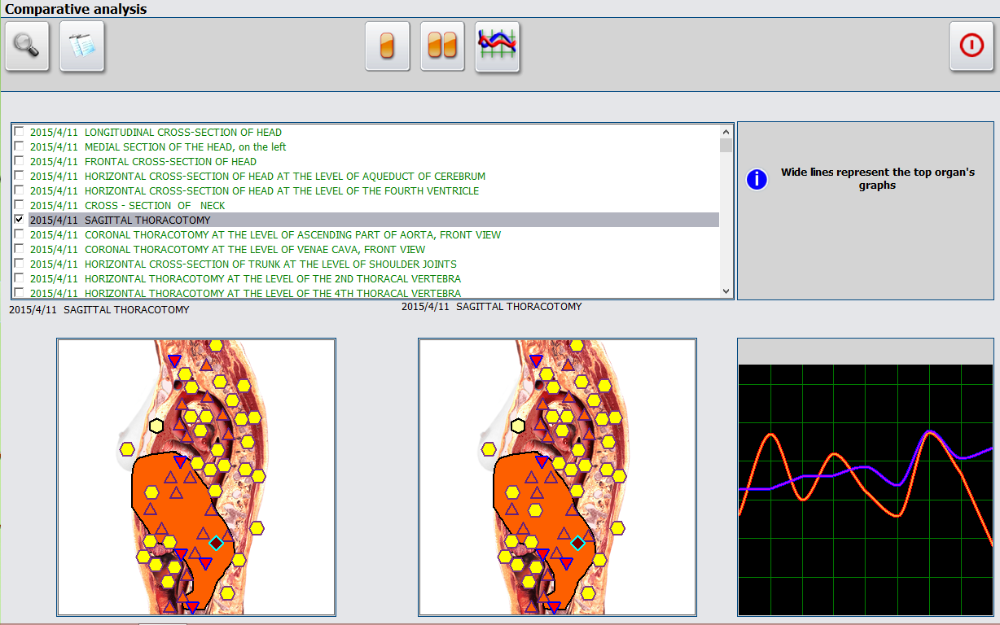1000x625 pixels.
Task: Open the documents report icon
Action: pyautogui.click(x=82, y=47)
